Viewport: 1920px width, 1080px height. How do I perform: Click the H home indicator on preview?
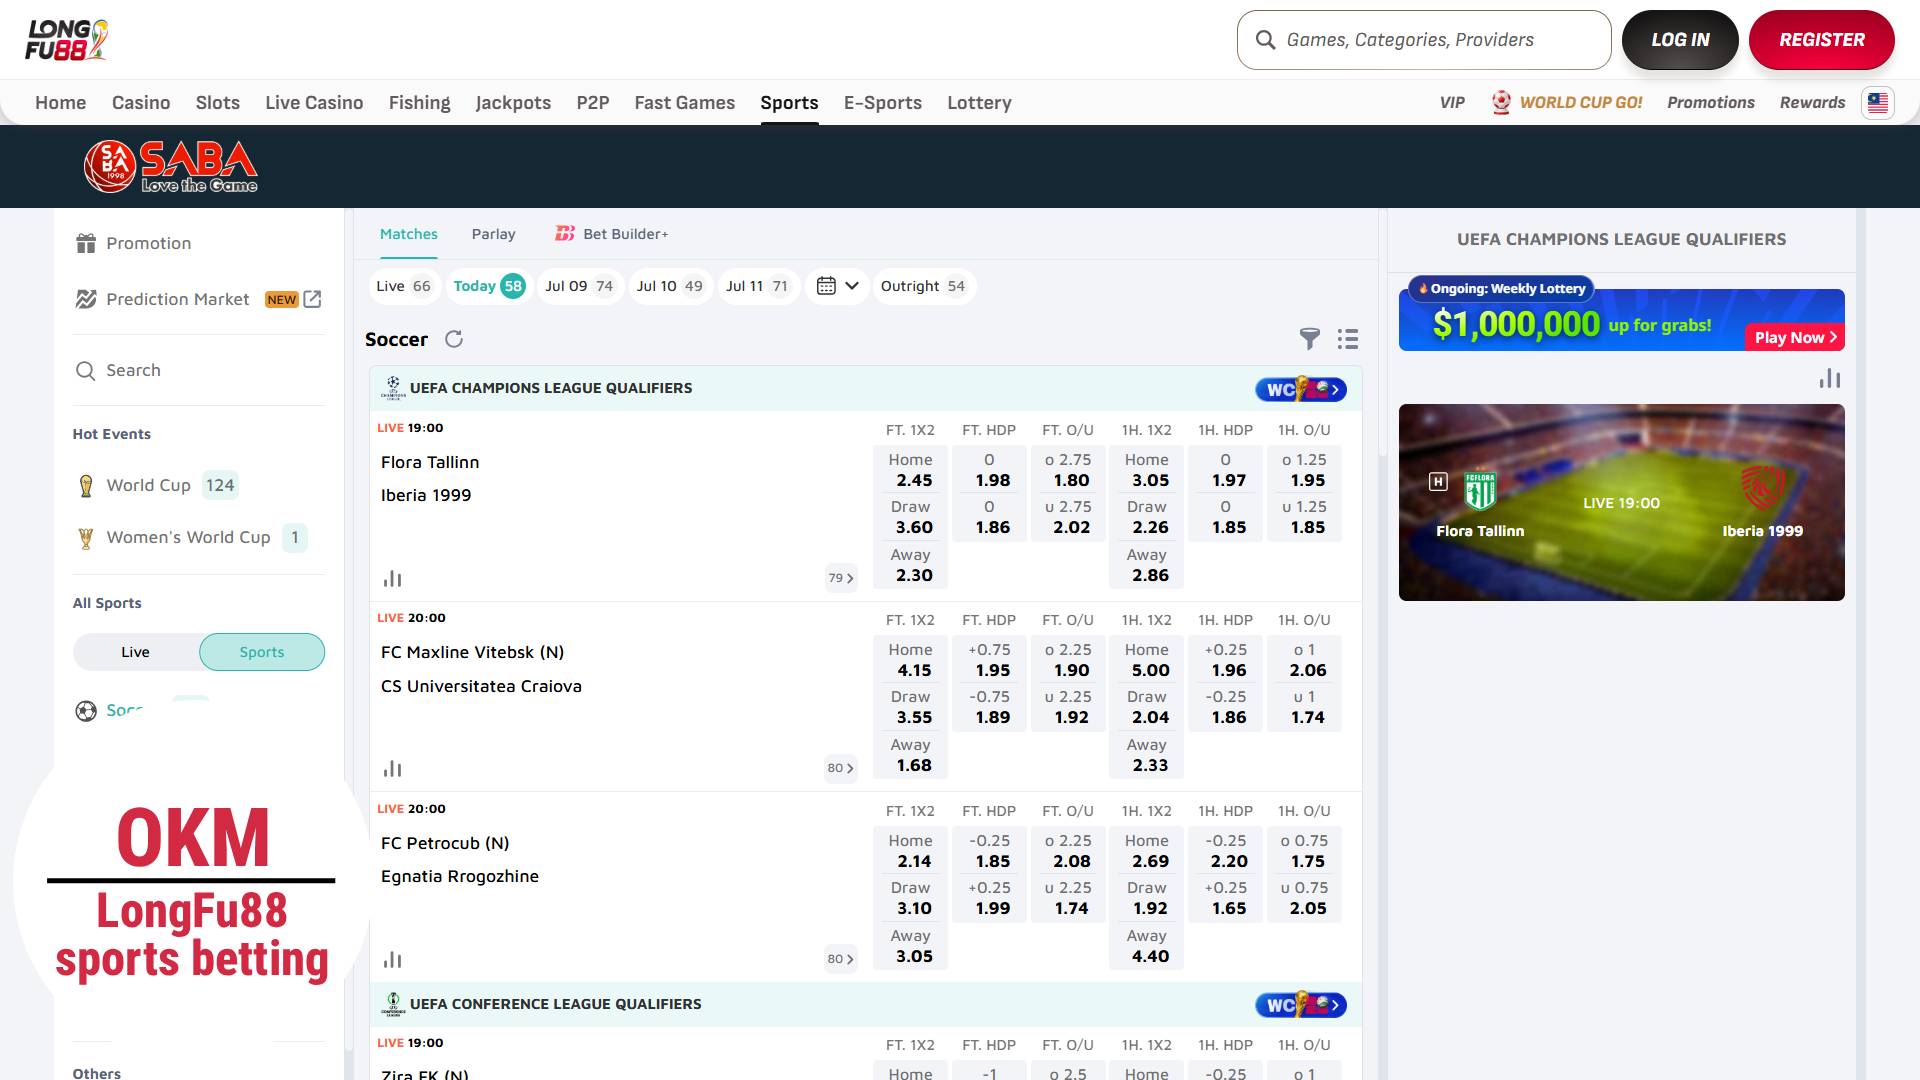pyautogui.click(x=1438, y=482)
